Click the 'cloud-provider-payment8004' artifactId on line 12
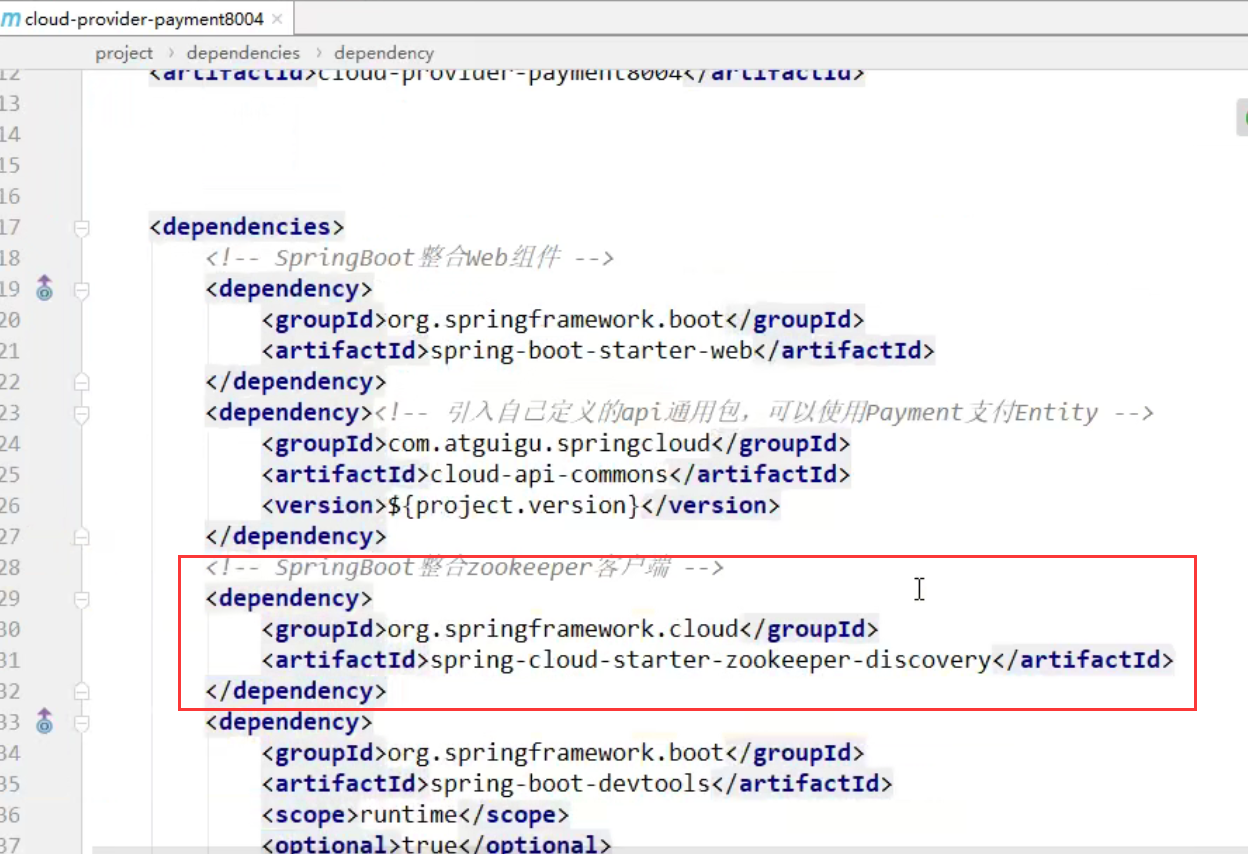 coord(499,73)
